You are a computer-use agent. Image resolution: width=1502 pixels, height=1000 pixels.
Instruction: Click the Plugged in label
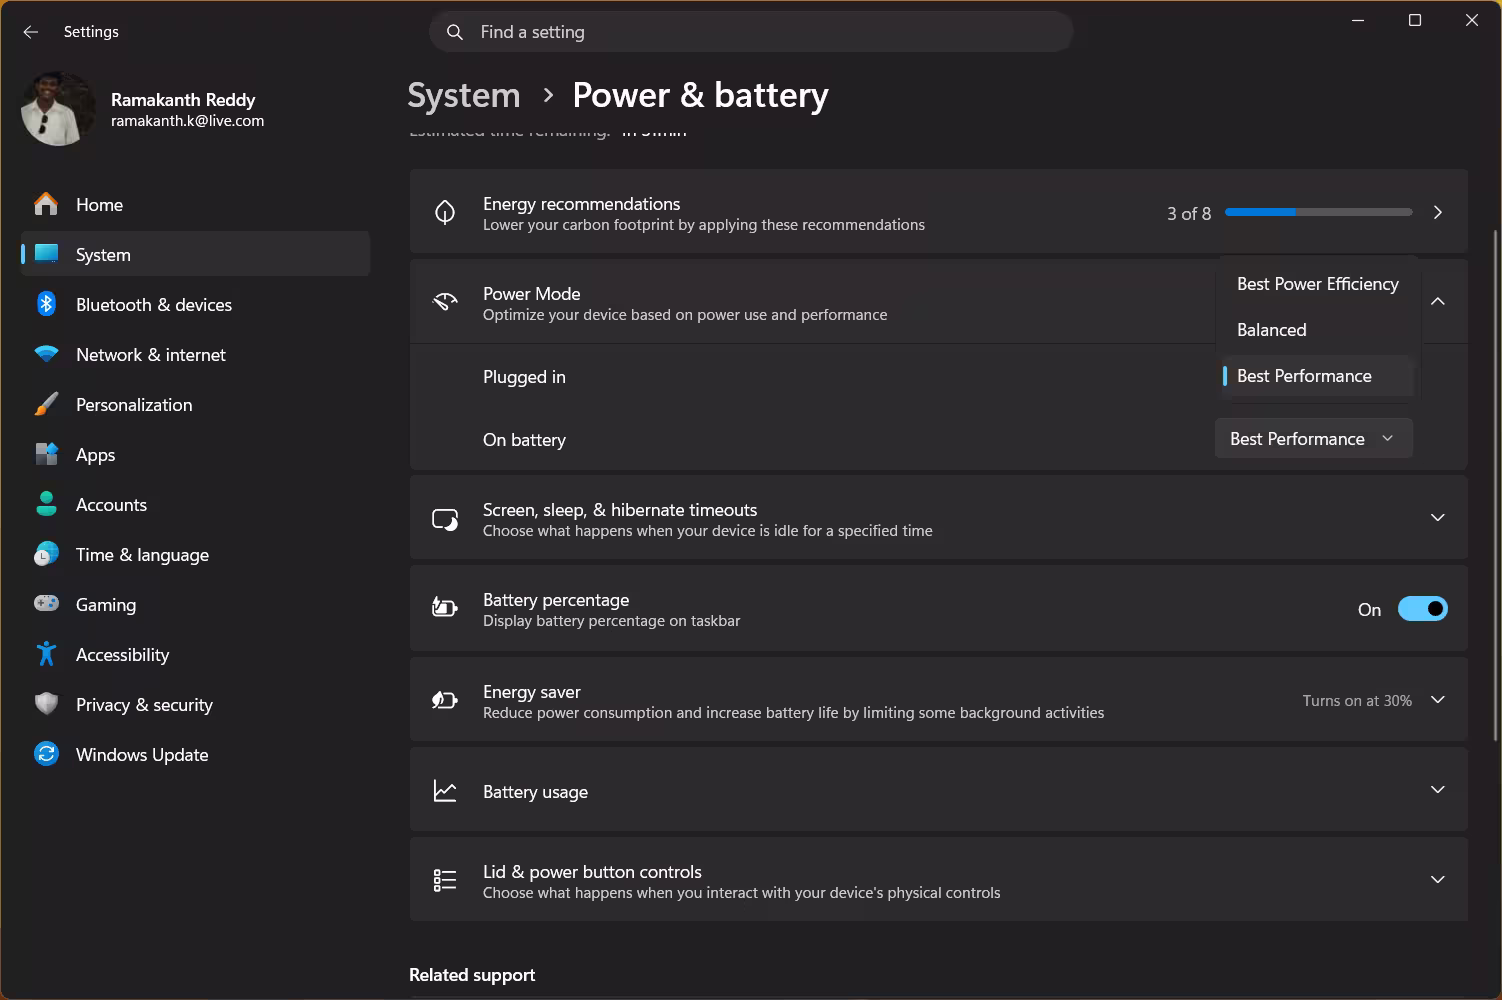[524, 377]
